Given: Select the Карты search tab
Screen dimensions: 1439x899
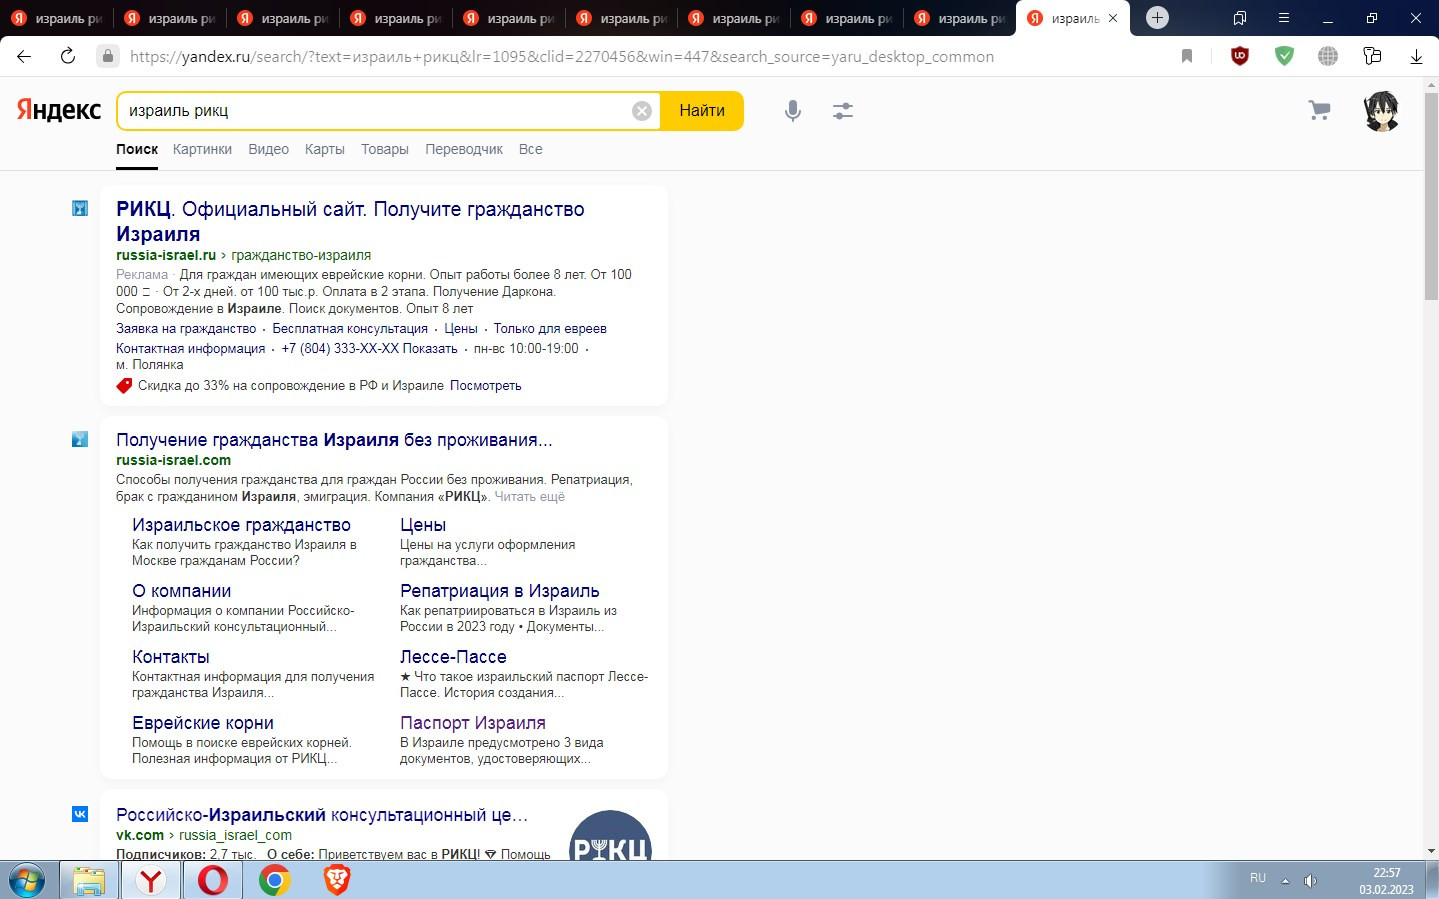Looking at the screenshot, I should point(325,149).
